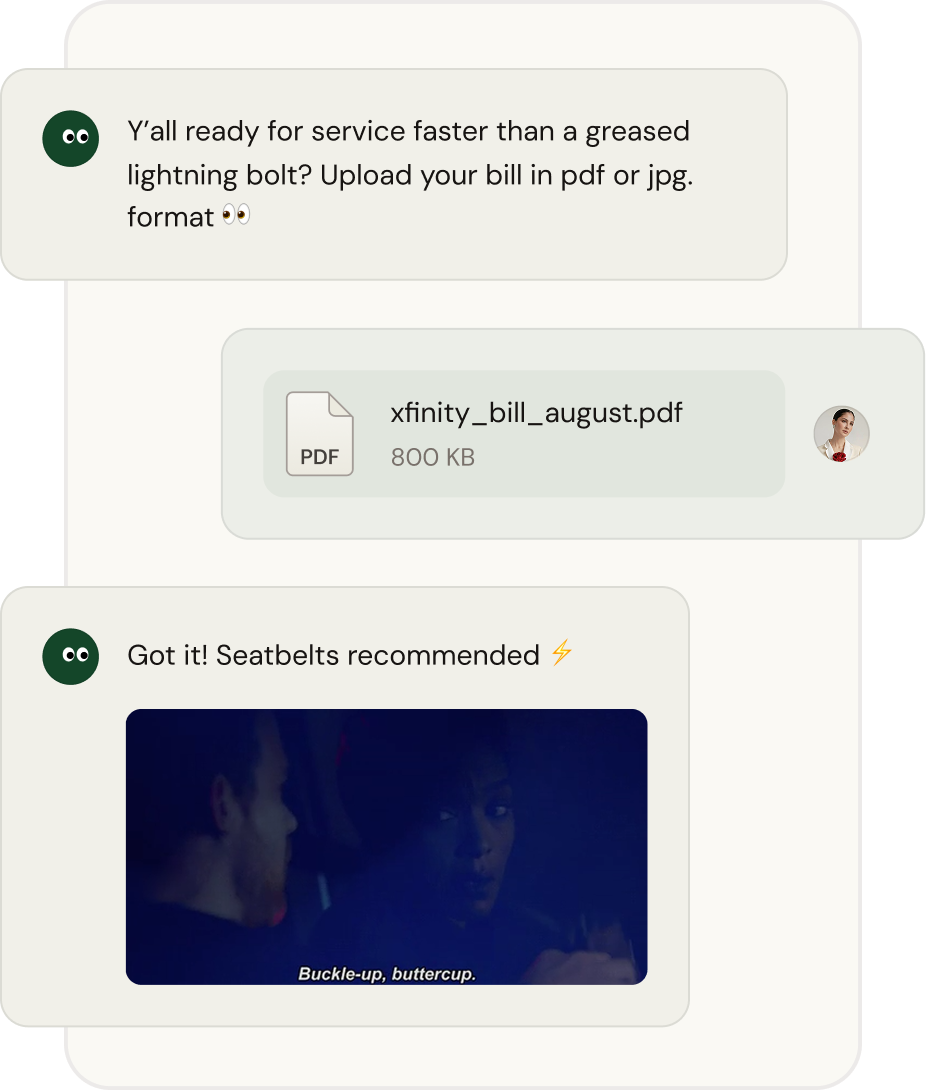
Task: Open the 'Buckle-up, buttercup' GIF
Action: [387, 847]
